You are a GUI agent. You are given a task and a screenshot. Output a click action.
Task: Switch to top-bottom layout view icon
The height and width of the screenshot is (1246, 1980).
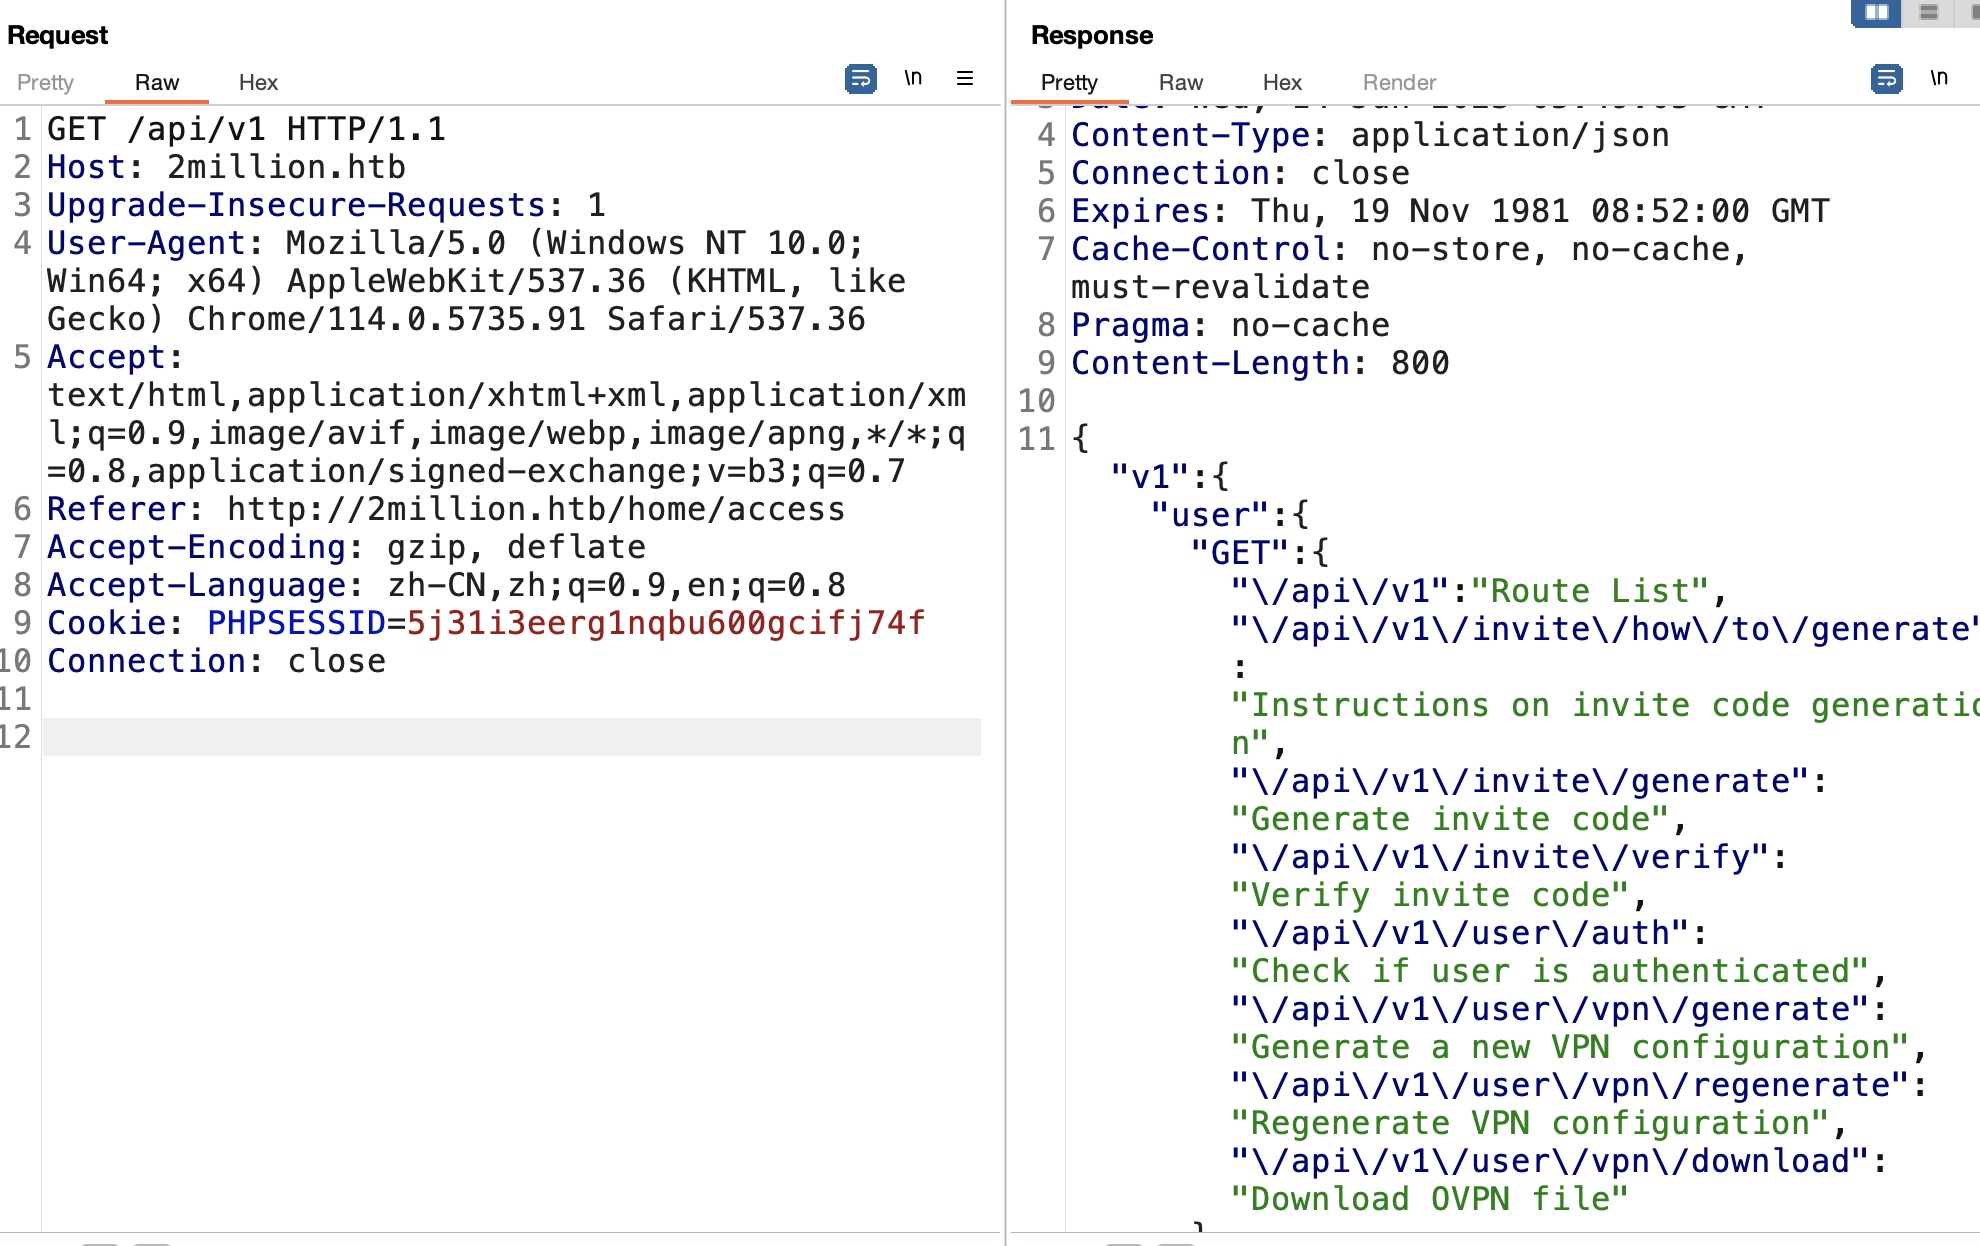pos(1929,12)
